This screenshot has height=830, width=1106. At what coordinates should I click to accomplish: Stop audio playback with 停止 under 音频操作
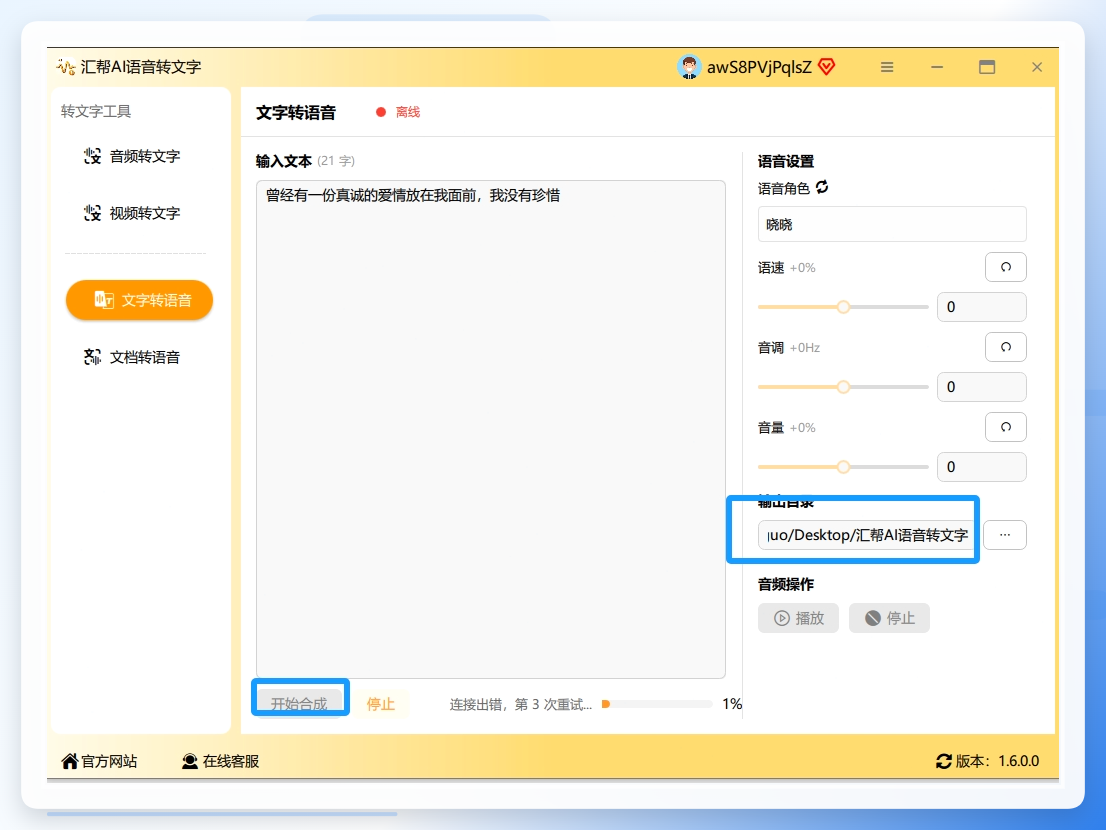pos(889,618)
